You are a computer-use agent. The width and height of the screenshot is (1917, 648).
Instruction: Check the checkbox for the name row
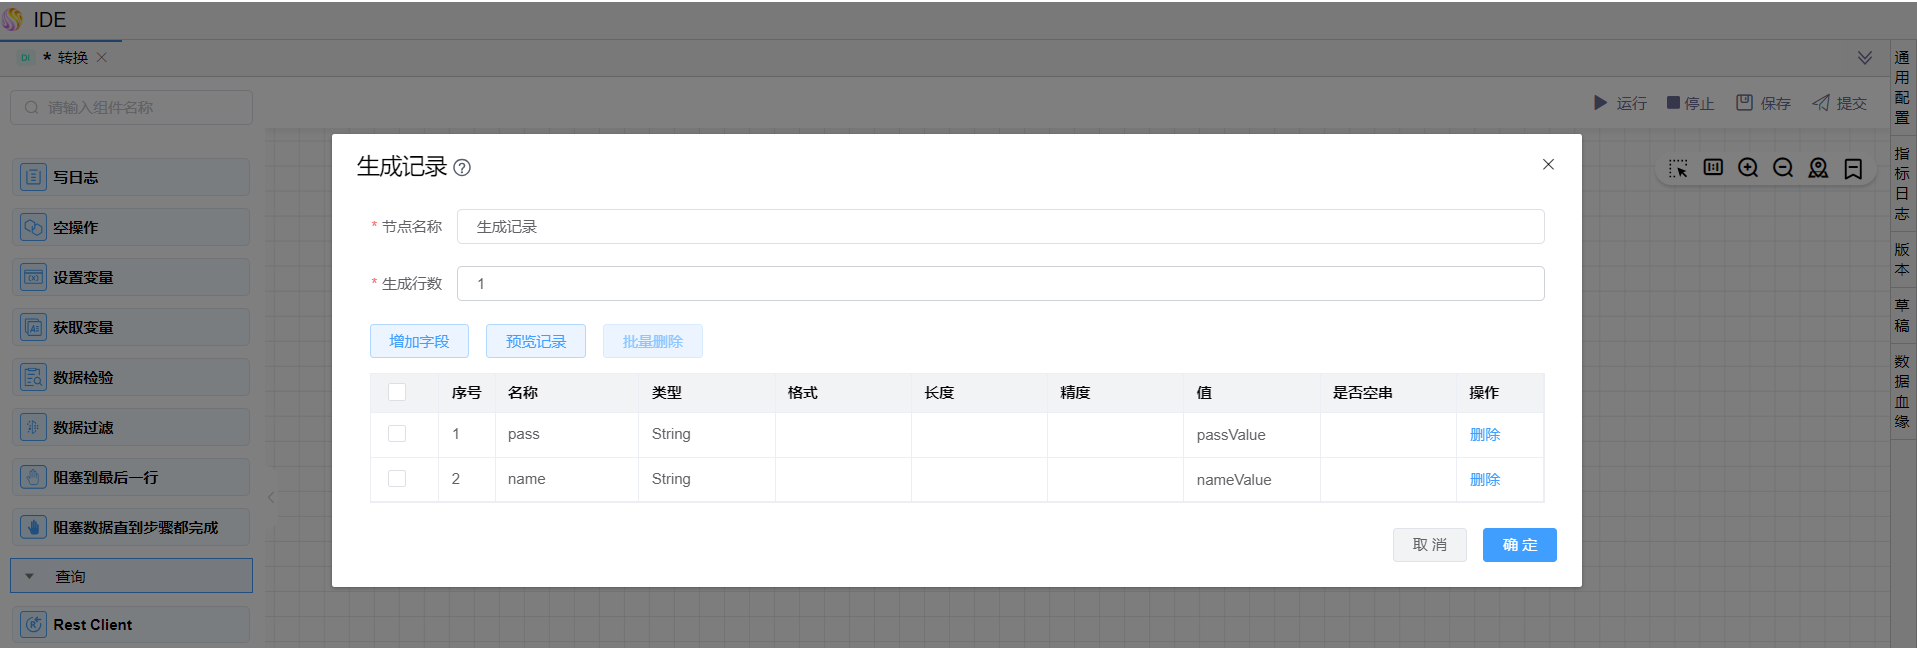point(397,479)
